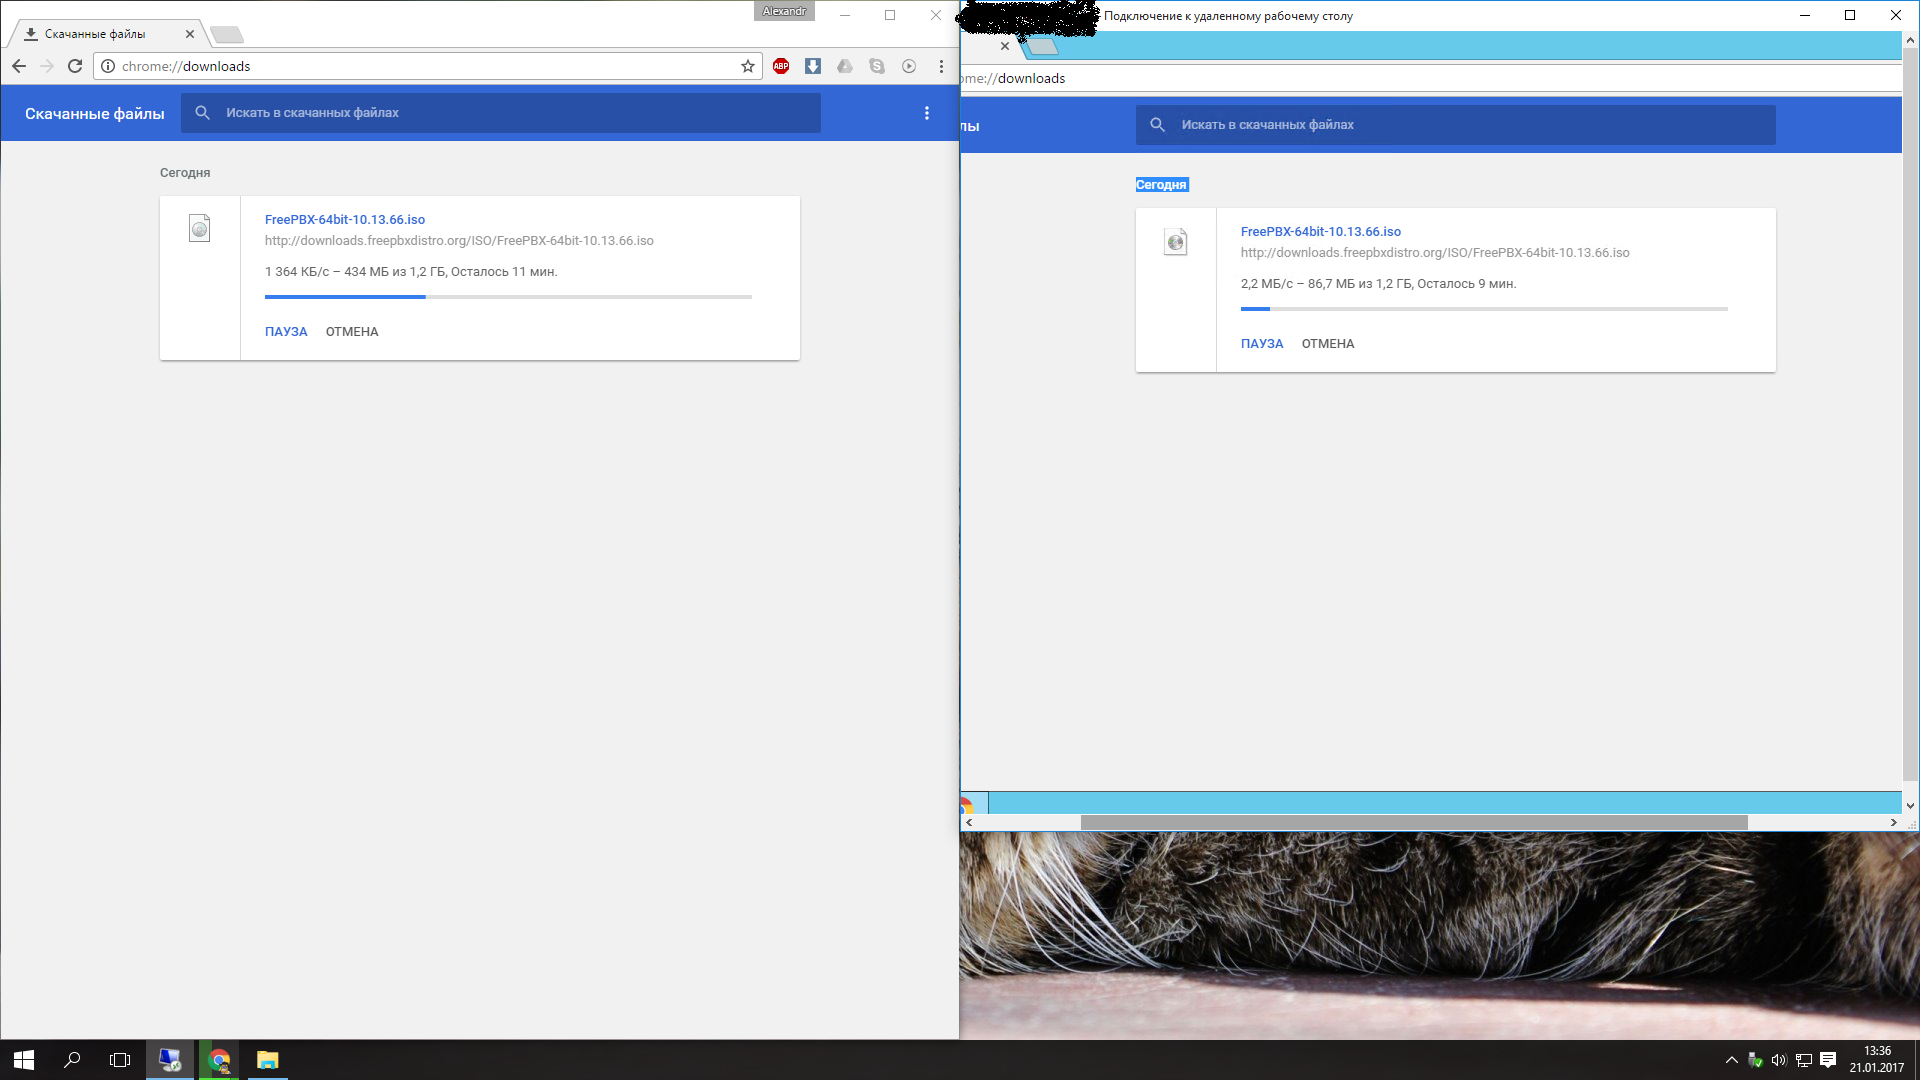
Task: Click ПАУЗА in the local Chrome download
Action: point(286,332)
